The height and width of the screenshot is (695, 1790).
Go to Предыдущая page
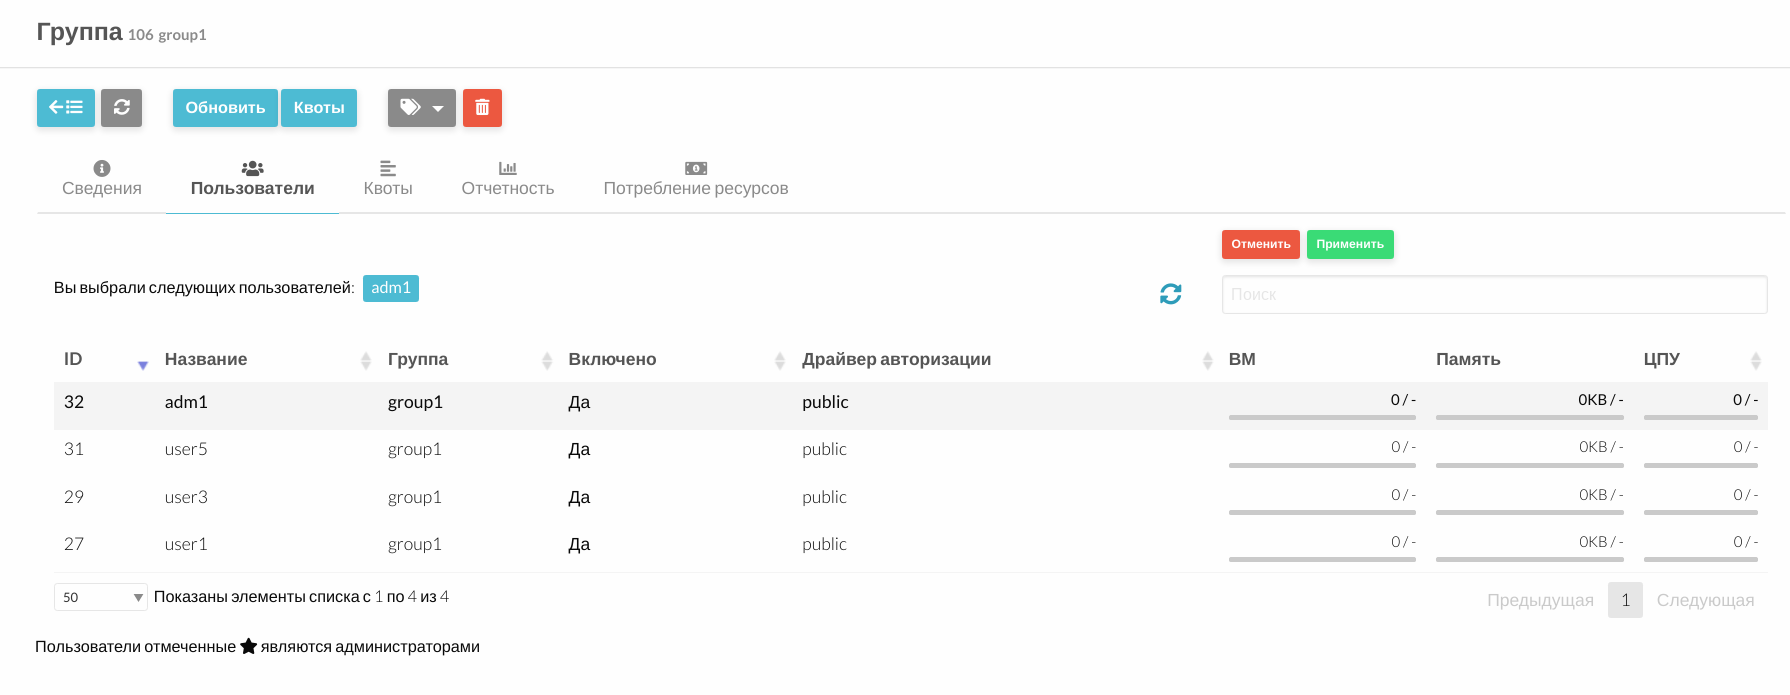click(1540, 600)
